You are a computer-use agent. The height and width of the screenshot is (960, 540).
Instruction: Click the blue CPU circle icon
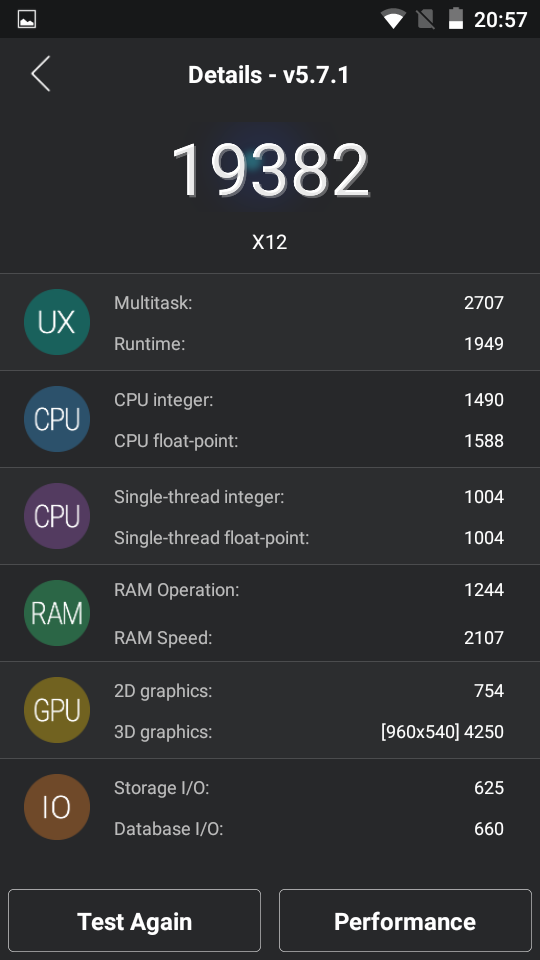coord(57,419)
